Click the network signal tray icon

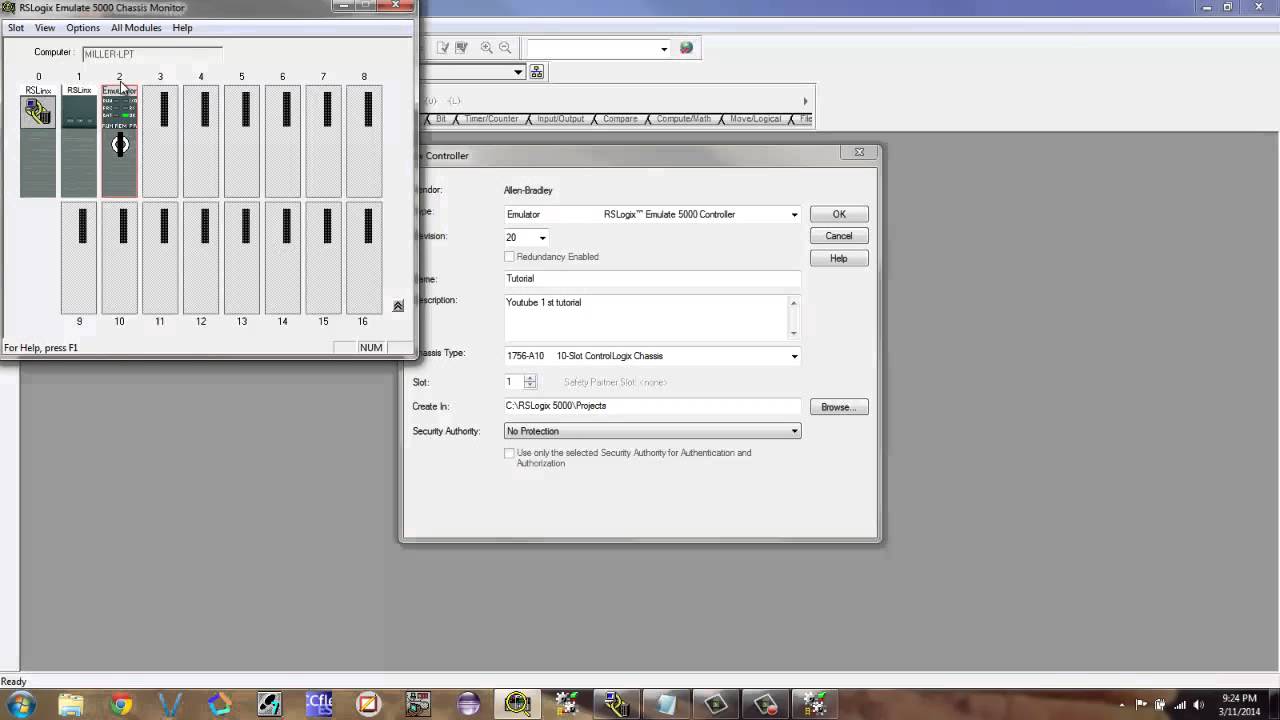1179,705
